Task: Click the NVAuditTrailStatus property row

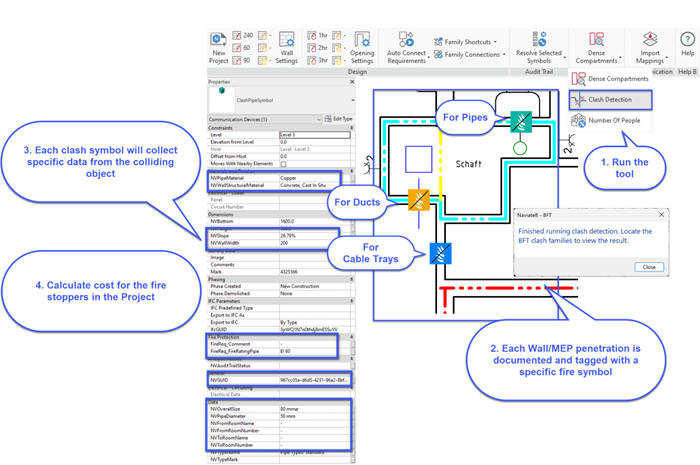Action: (x=279, y=365)
